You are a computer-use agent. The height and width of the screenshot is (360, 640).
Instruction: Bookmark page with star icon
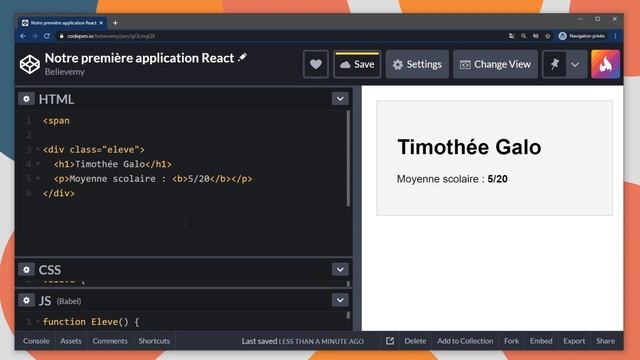[548, 36]
